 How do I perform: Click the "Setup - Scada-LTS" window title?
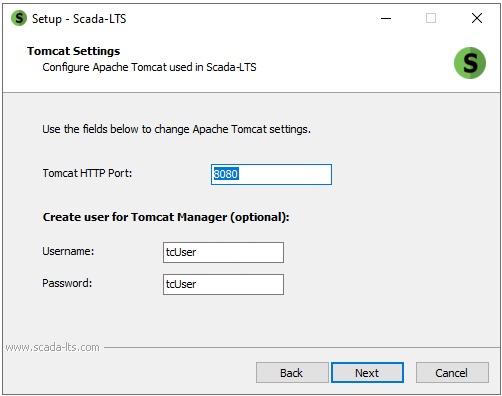(79, 19)
